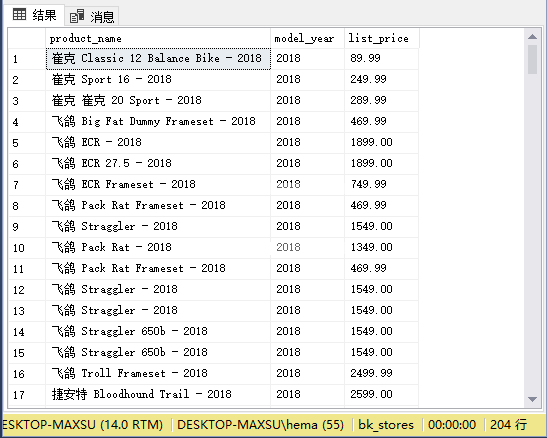
Task: Switch to the 消息 messages tab
Action: (x=92, y=16)
